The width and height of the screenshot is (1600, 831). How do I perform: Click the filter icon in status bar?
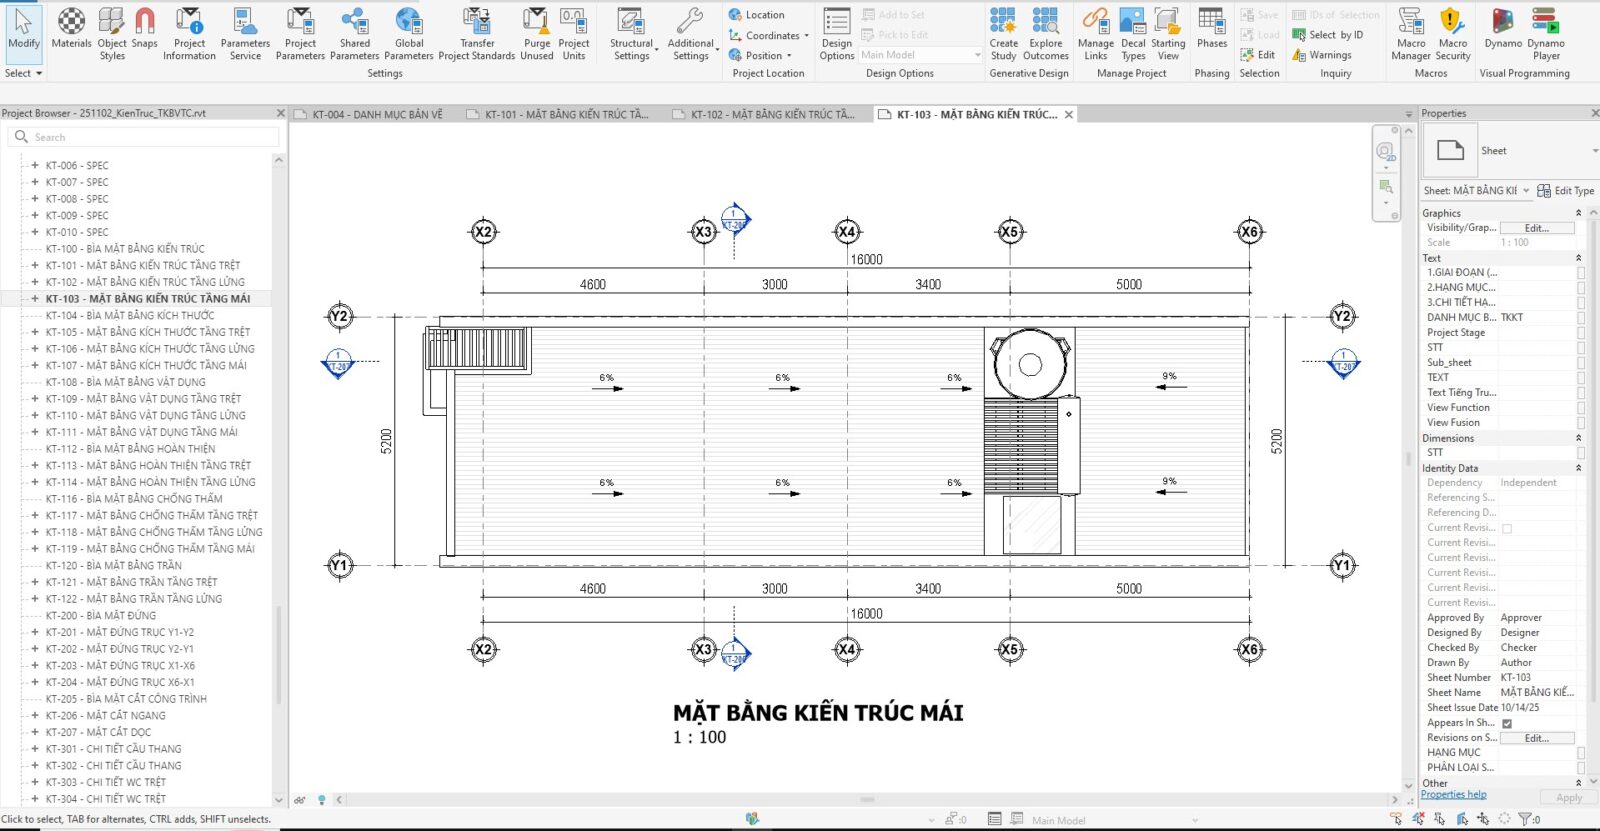(1526, 819)
